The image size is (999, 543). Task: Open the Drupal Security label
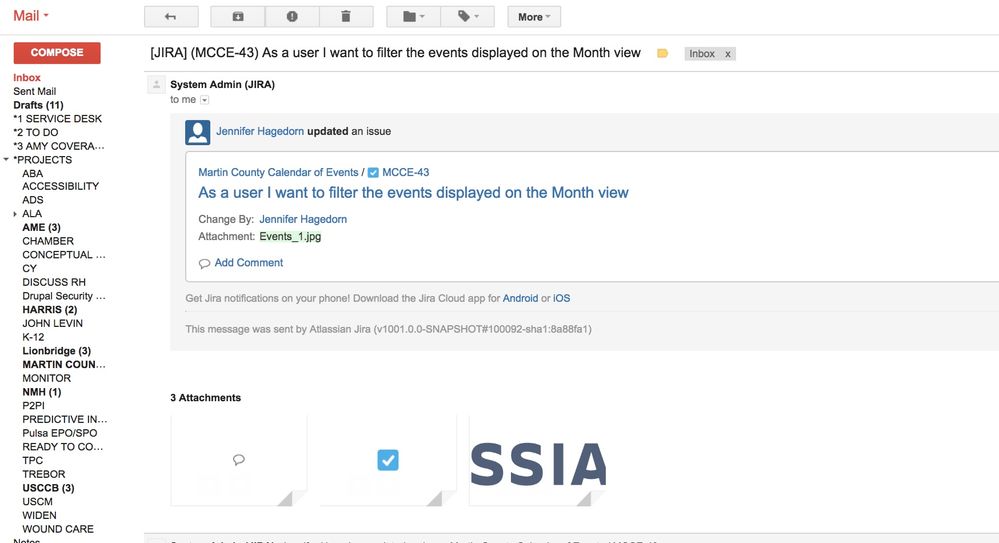pyautogui.click(x=64, y=296)
